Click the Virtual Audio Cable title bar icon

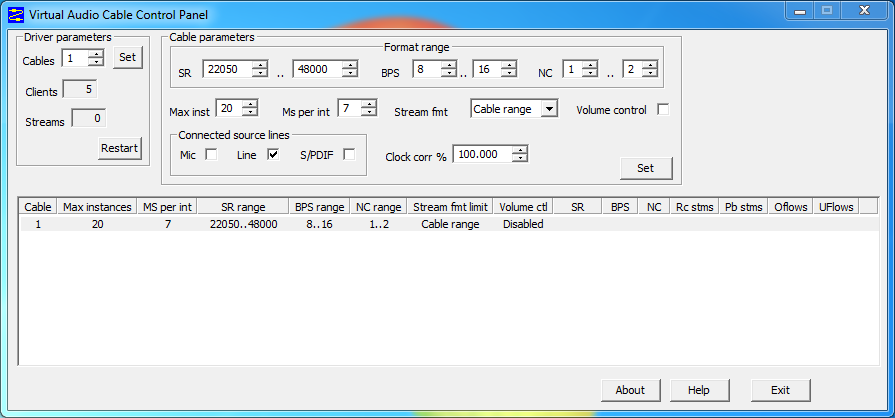(15, 14)
